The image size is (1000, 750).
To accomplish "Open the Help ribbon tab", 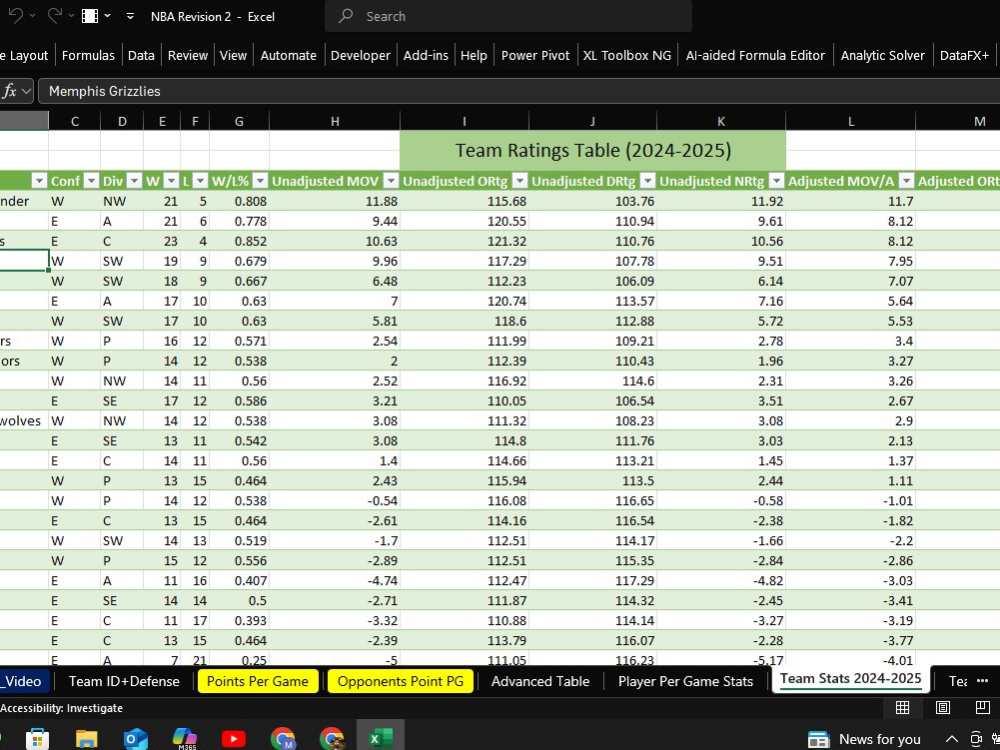I will 473,55.
